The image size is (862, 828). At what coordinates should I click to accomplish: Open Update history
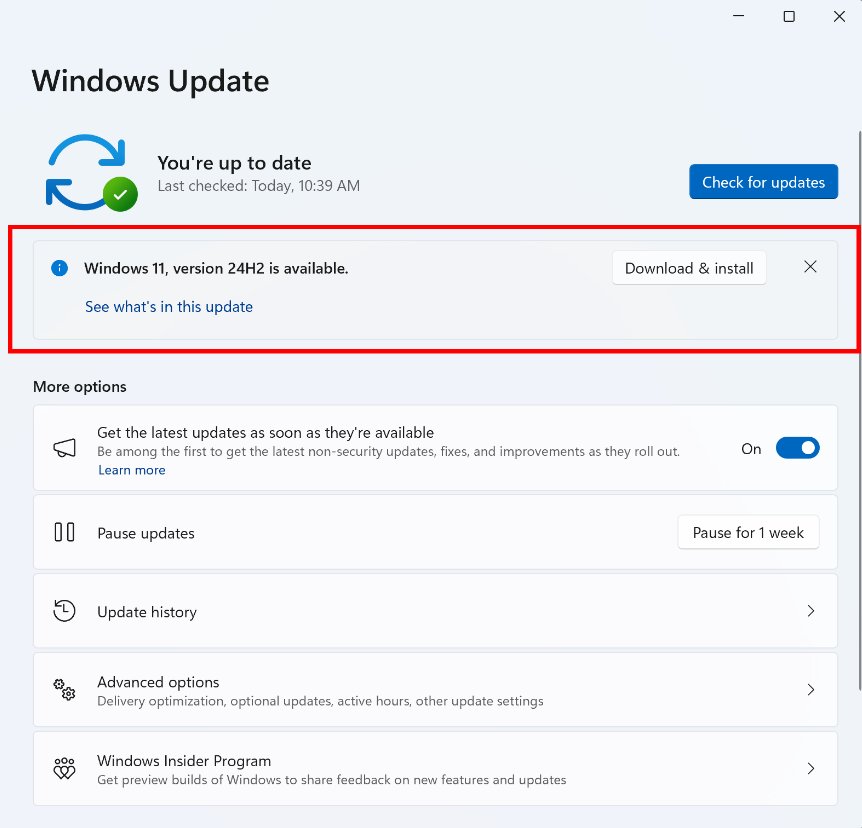435,611
